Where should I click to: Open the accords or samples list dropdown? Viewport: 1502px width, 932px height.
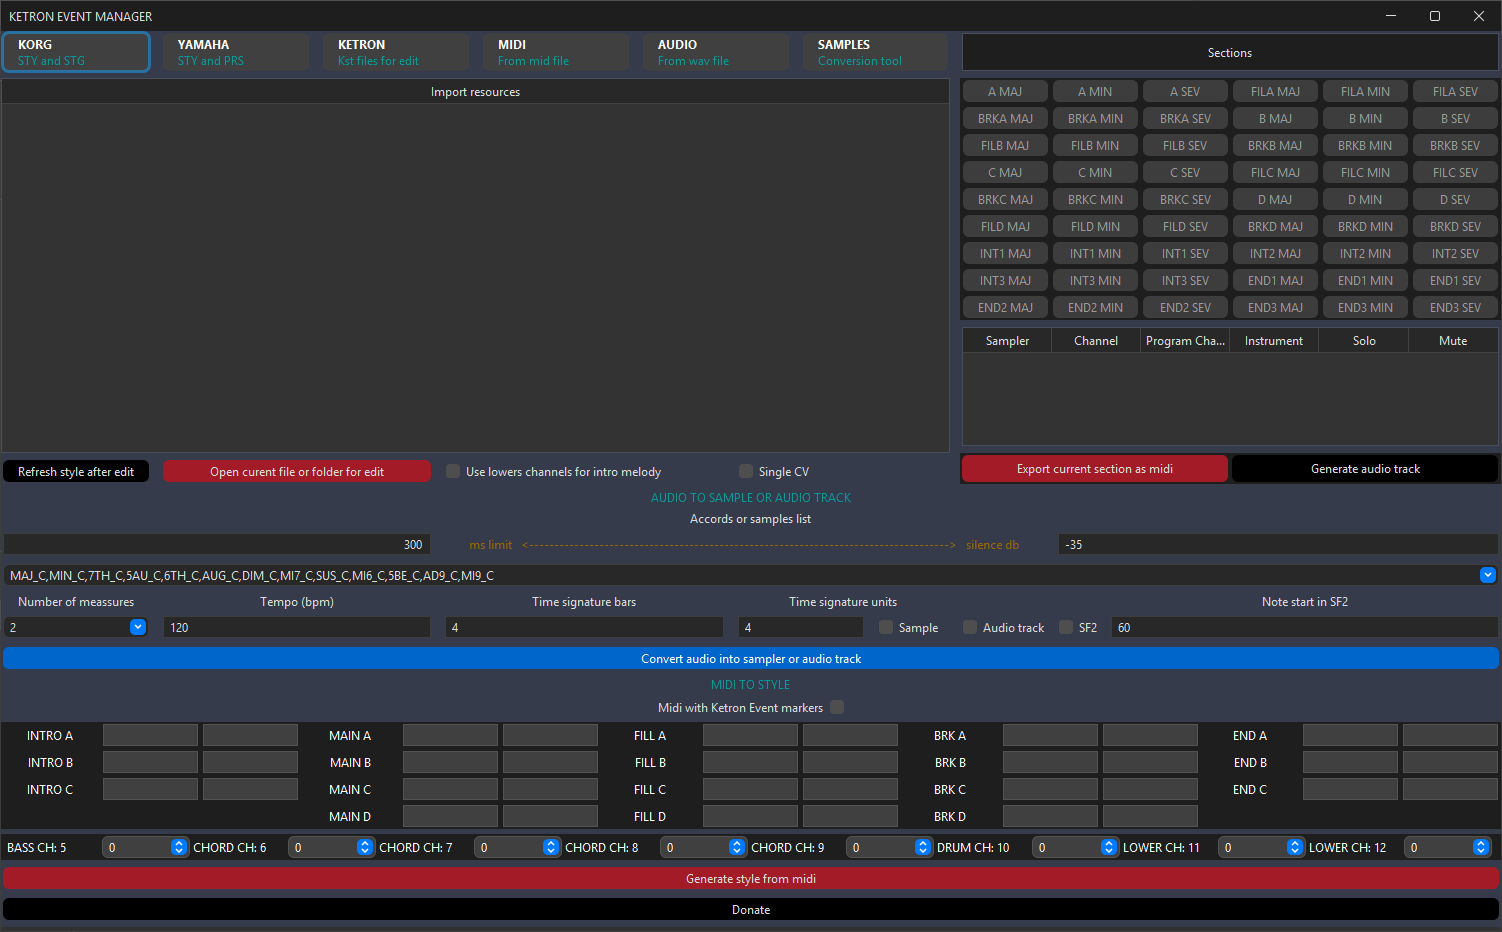coord(1487,575)
